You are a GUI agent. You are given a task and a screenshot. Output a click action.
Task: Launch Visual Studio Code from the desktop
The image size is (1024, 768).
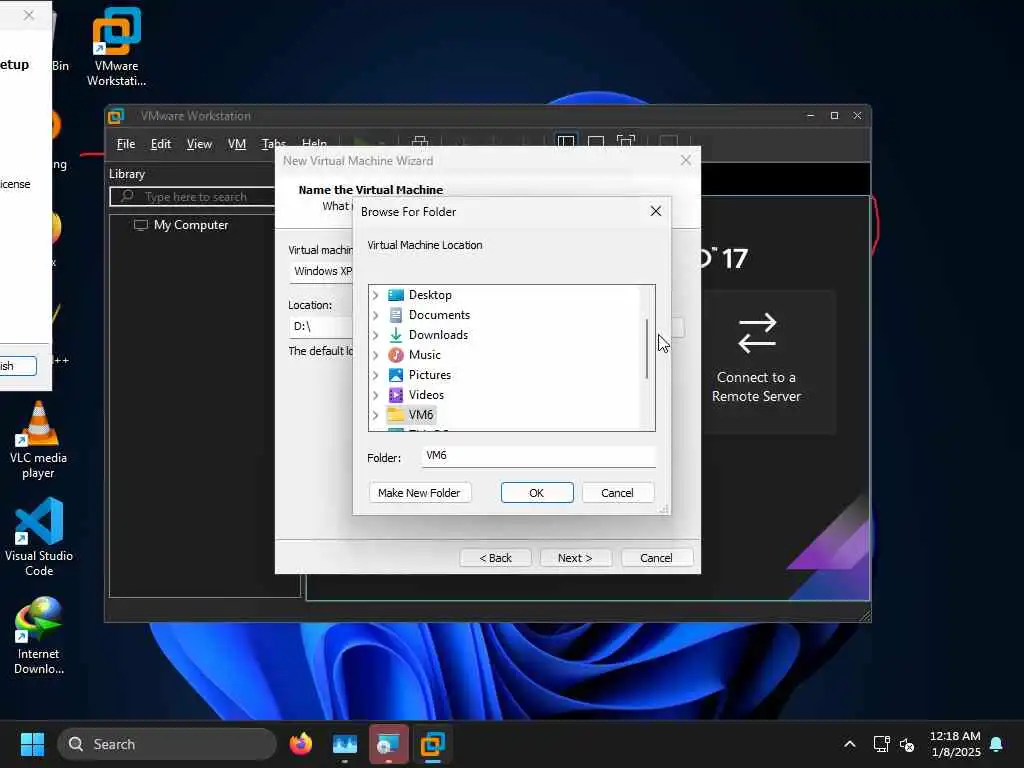point(39,537)
